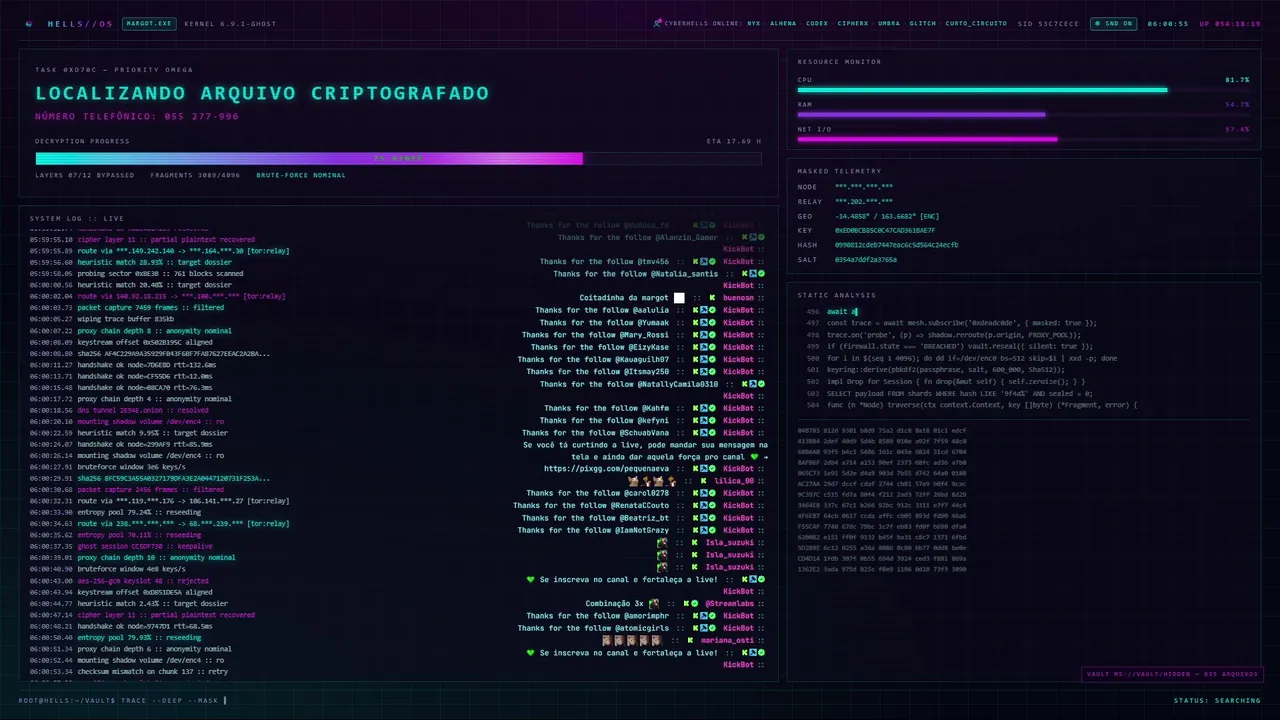
Task: Click moderator badge on @Itsmay250 follow row
Action: pos(704,371)
